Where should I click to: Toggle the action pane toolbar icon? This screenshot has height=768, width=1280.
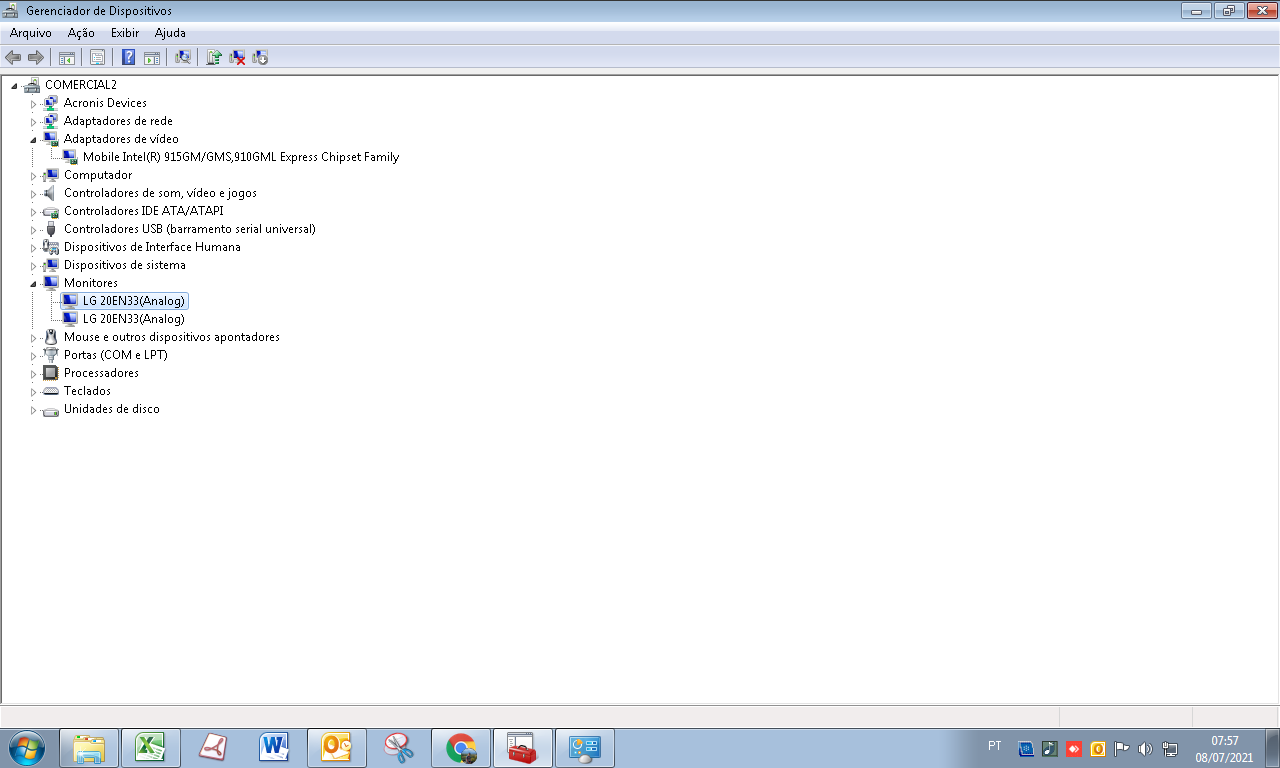[x=152, y=57]
